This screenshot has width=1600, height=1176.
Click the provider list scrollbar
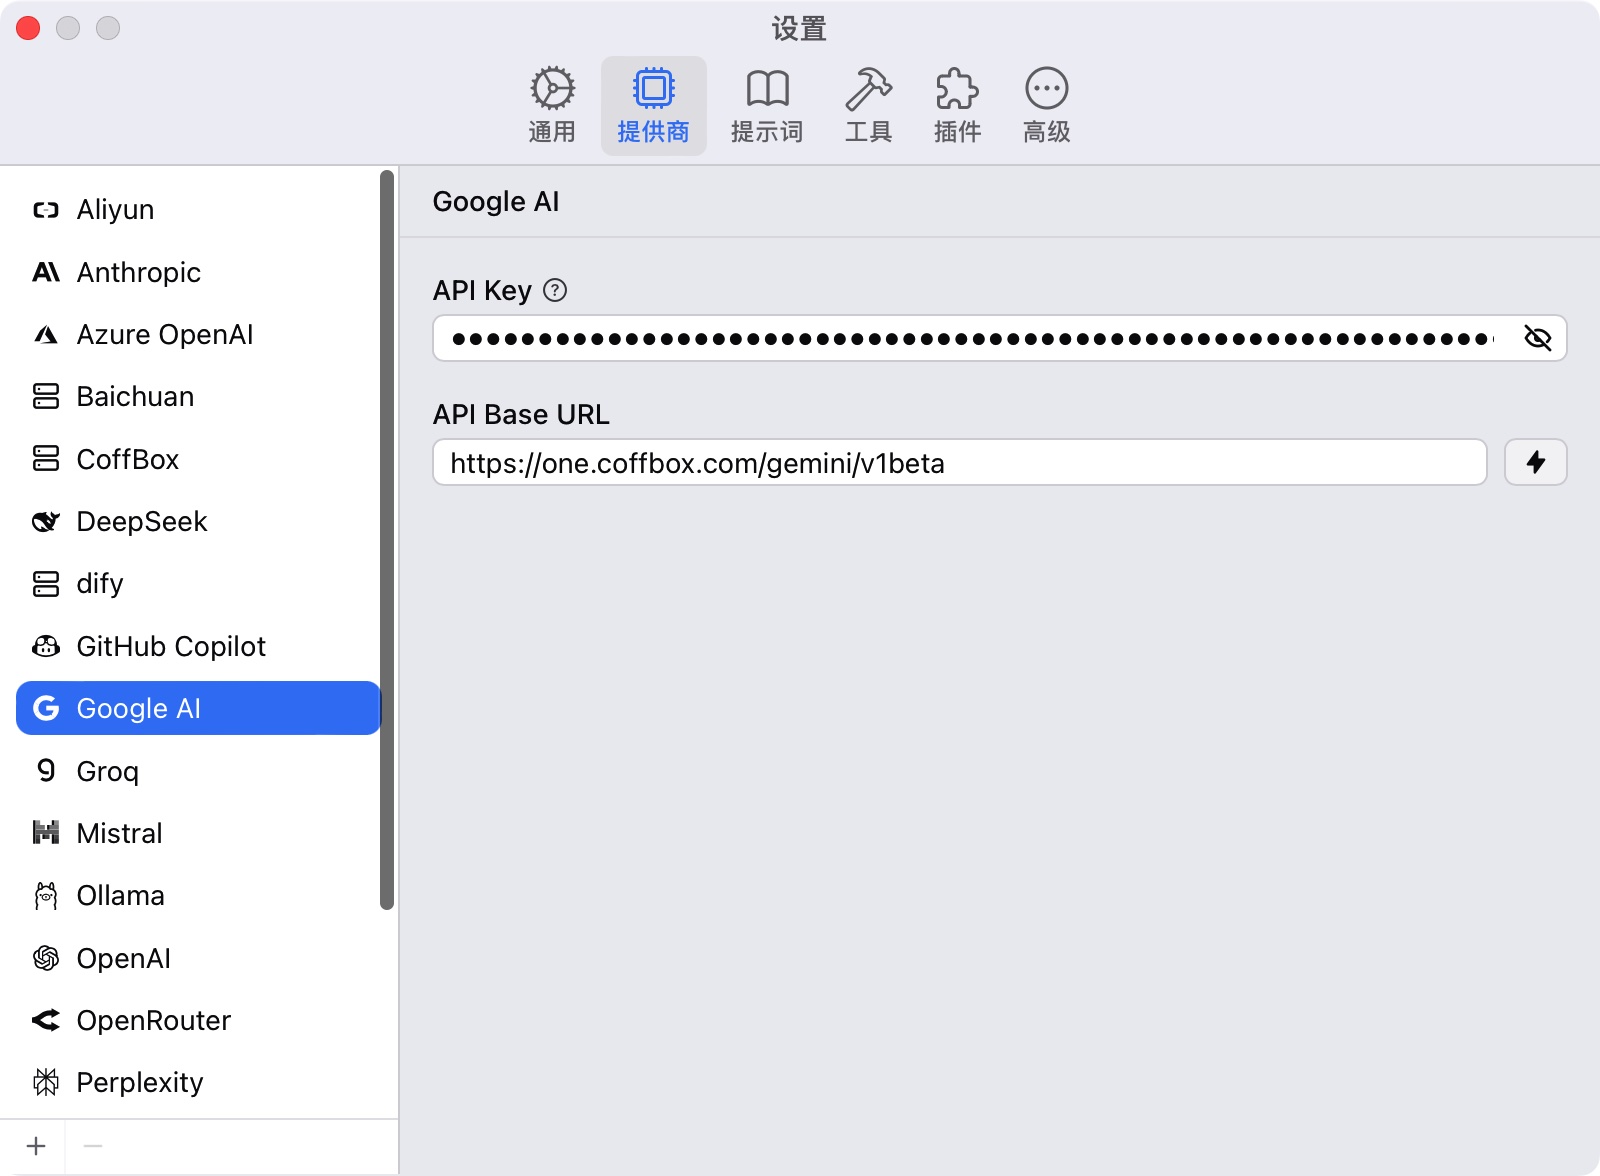tap(387, 540)
